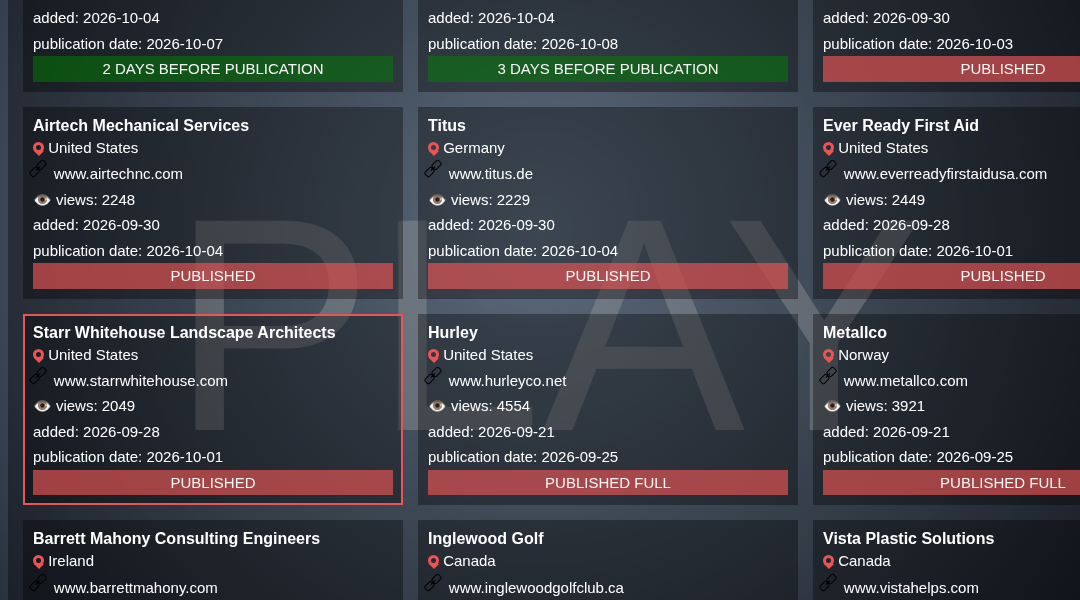Click the link icon beside www.metallco.com
The width and height of the screenshot is (1080, 600).
(828, 375)
